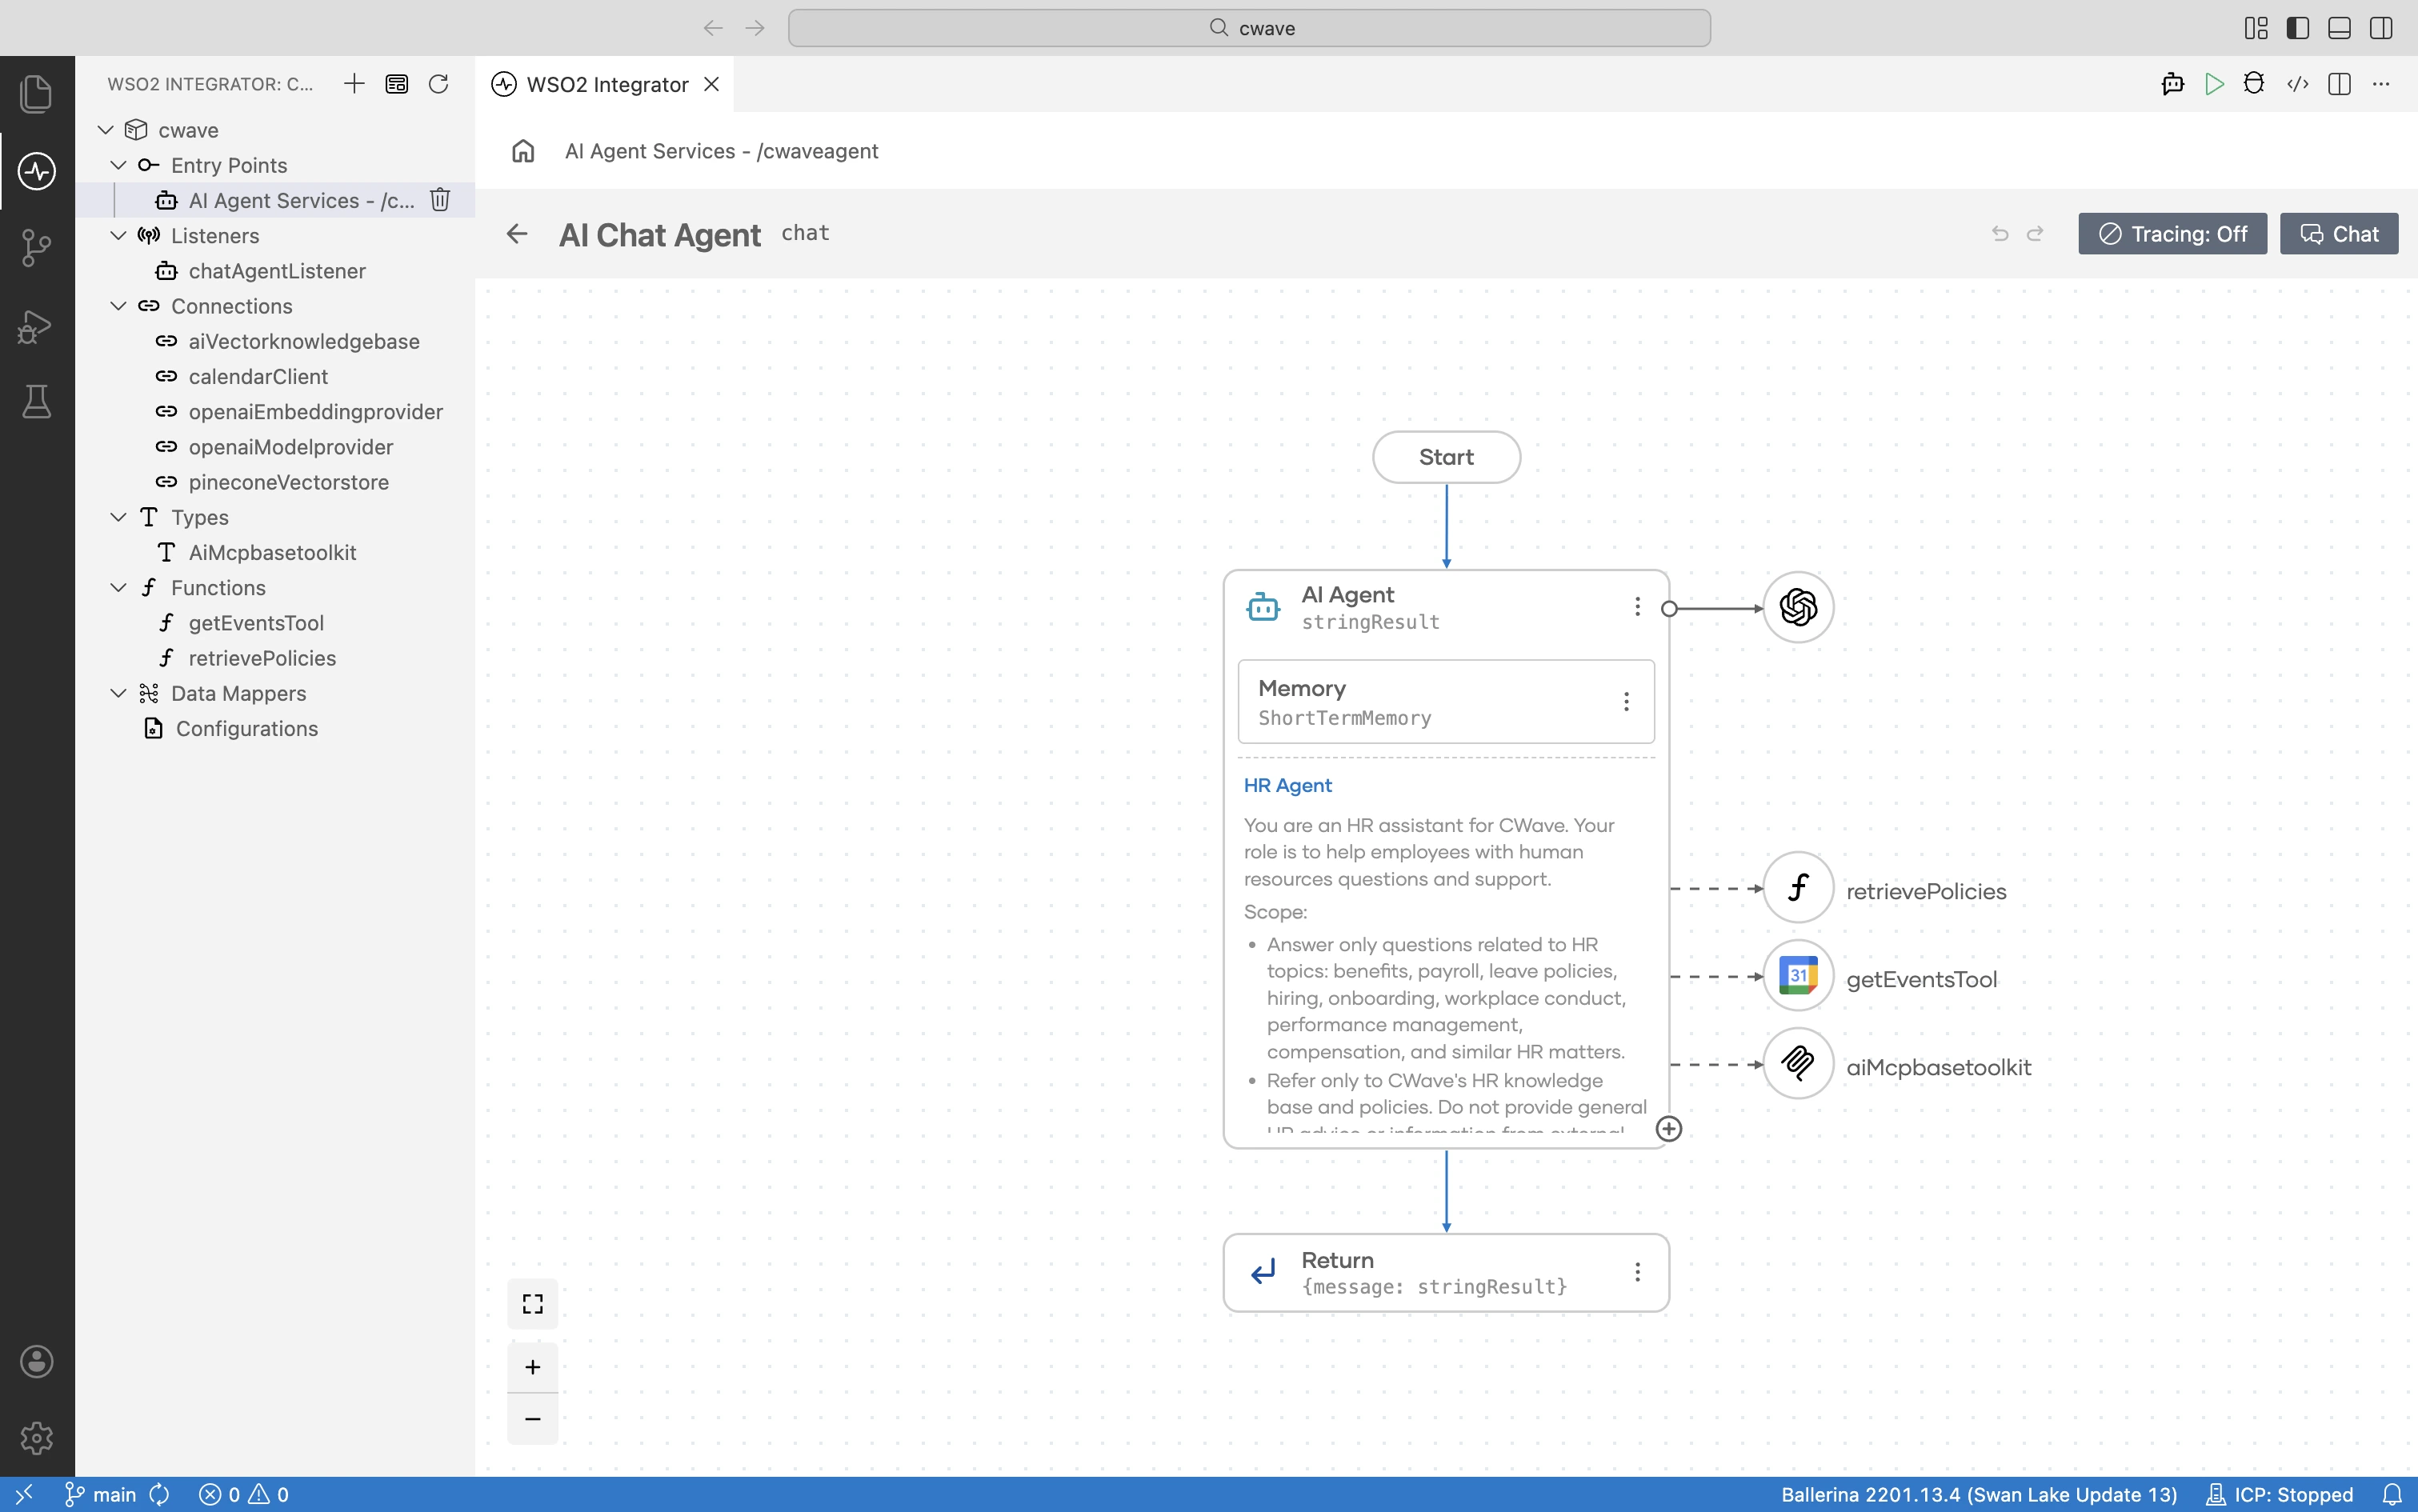Click the Start node
Viewport: 2418px width, 1512px height.
point(1446,457)
